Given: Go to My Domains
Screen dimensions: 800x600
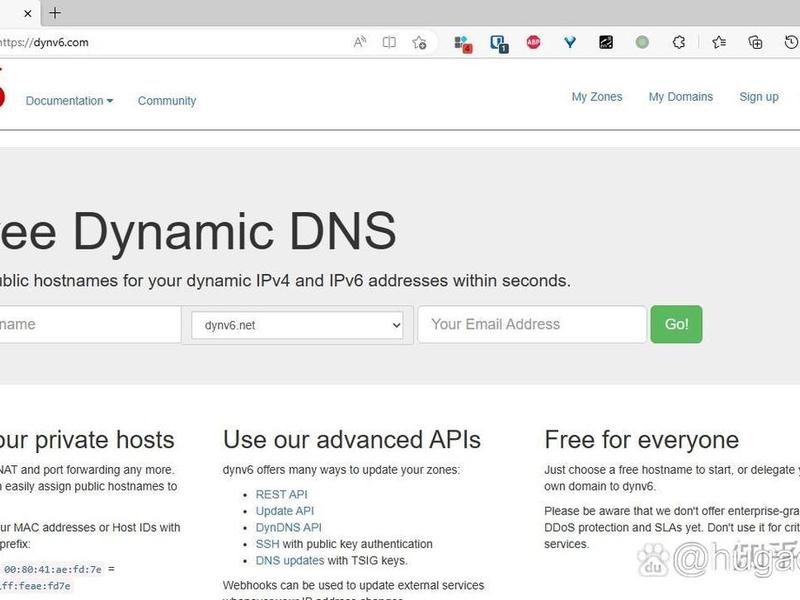Looking at the screenshot, I should click(681, 96).
